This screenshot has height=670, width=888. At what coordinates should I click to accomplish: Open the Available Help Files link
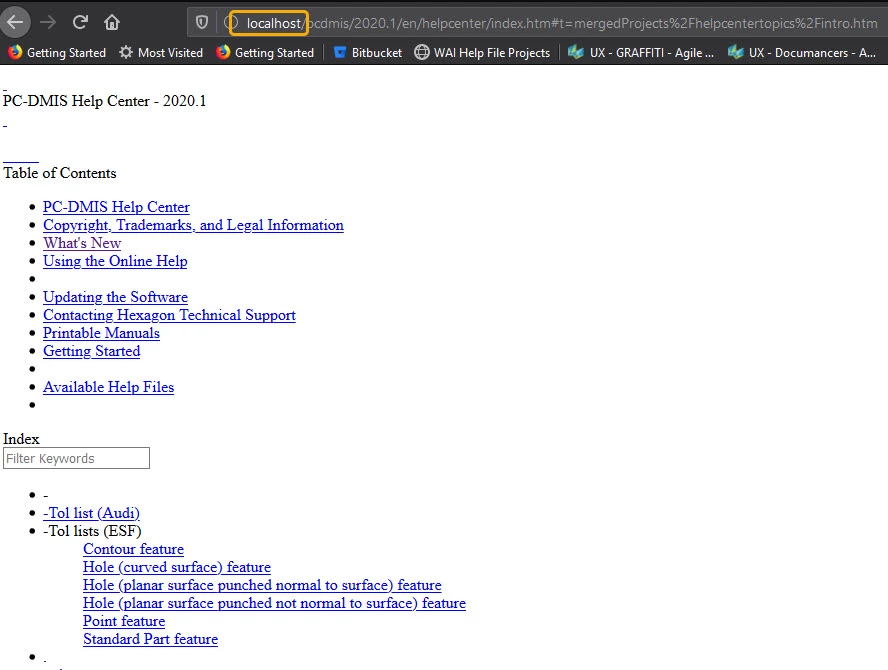coord(109,387)
